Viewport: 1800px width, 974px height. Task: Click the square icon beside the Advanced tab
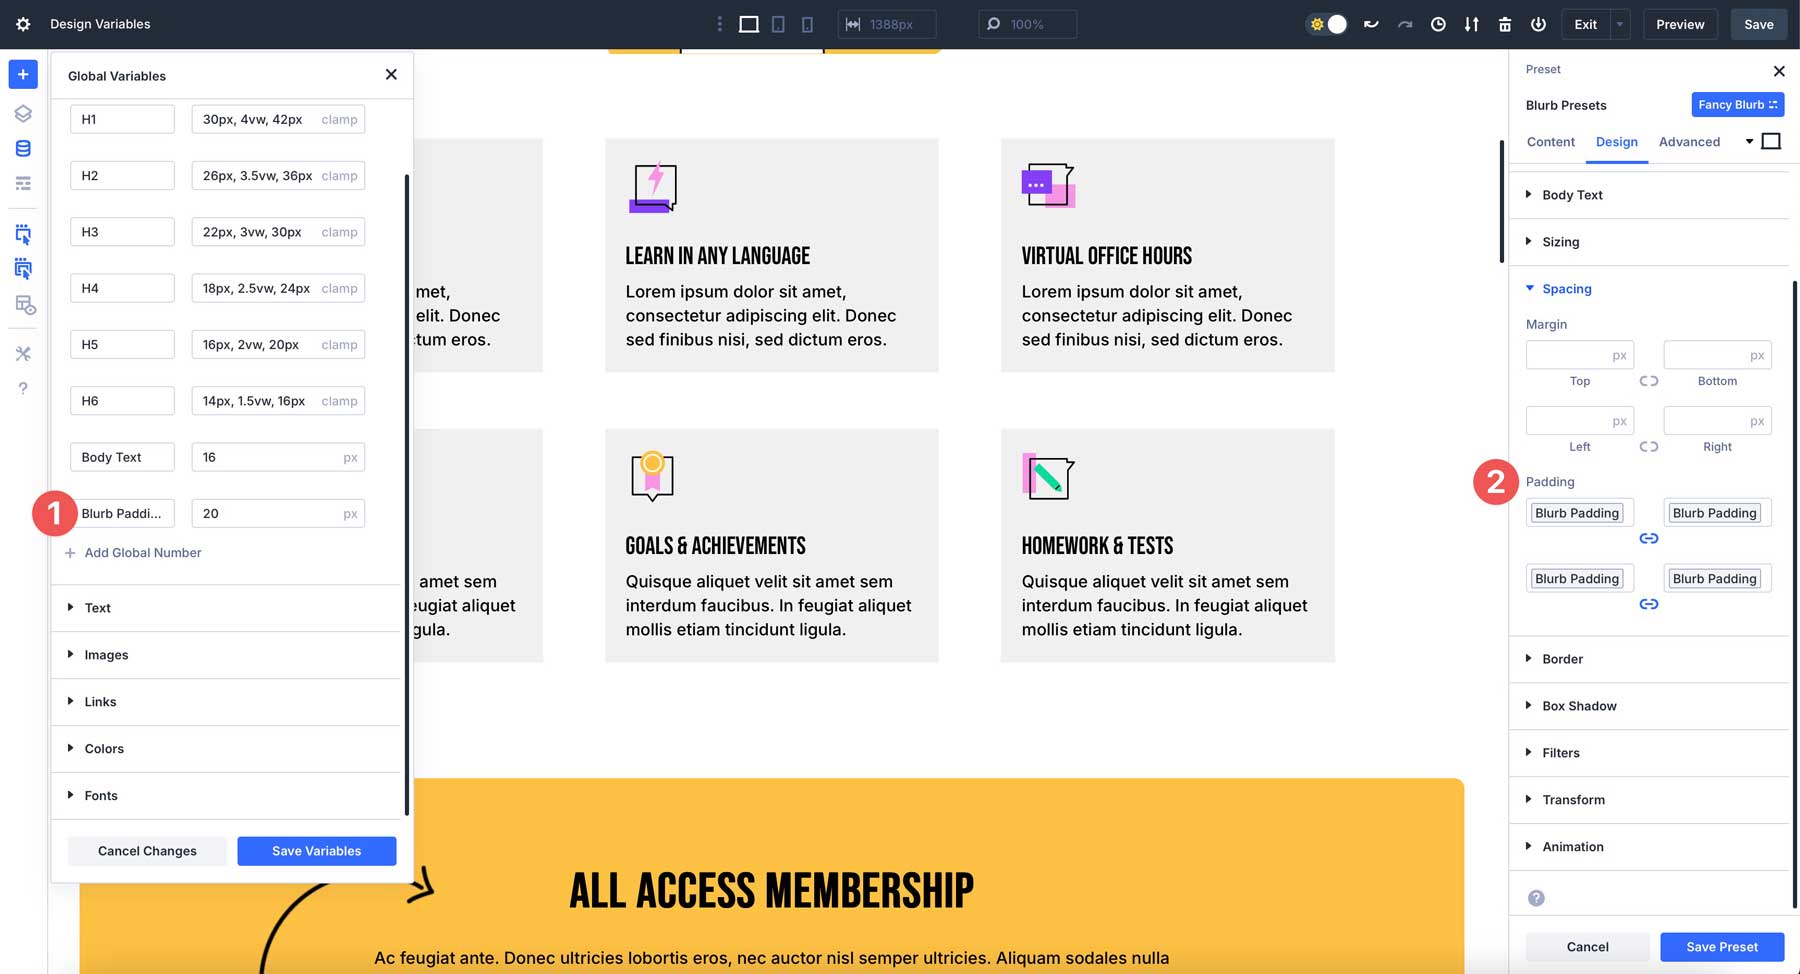[x=1771, y=141]
